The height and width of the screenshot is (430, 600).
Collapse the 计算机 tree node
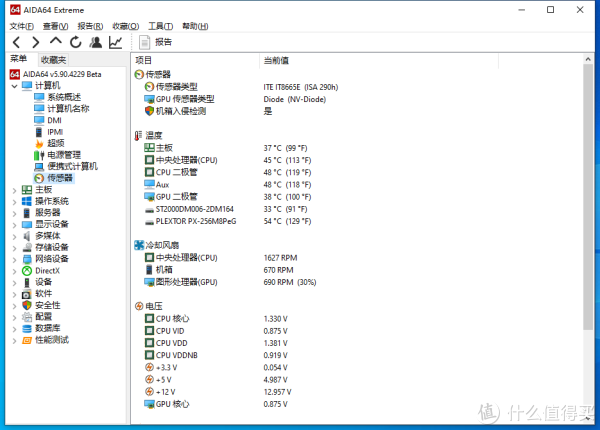click(15, 86)
